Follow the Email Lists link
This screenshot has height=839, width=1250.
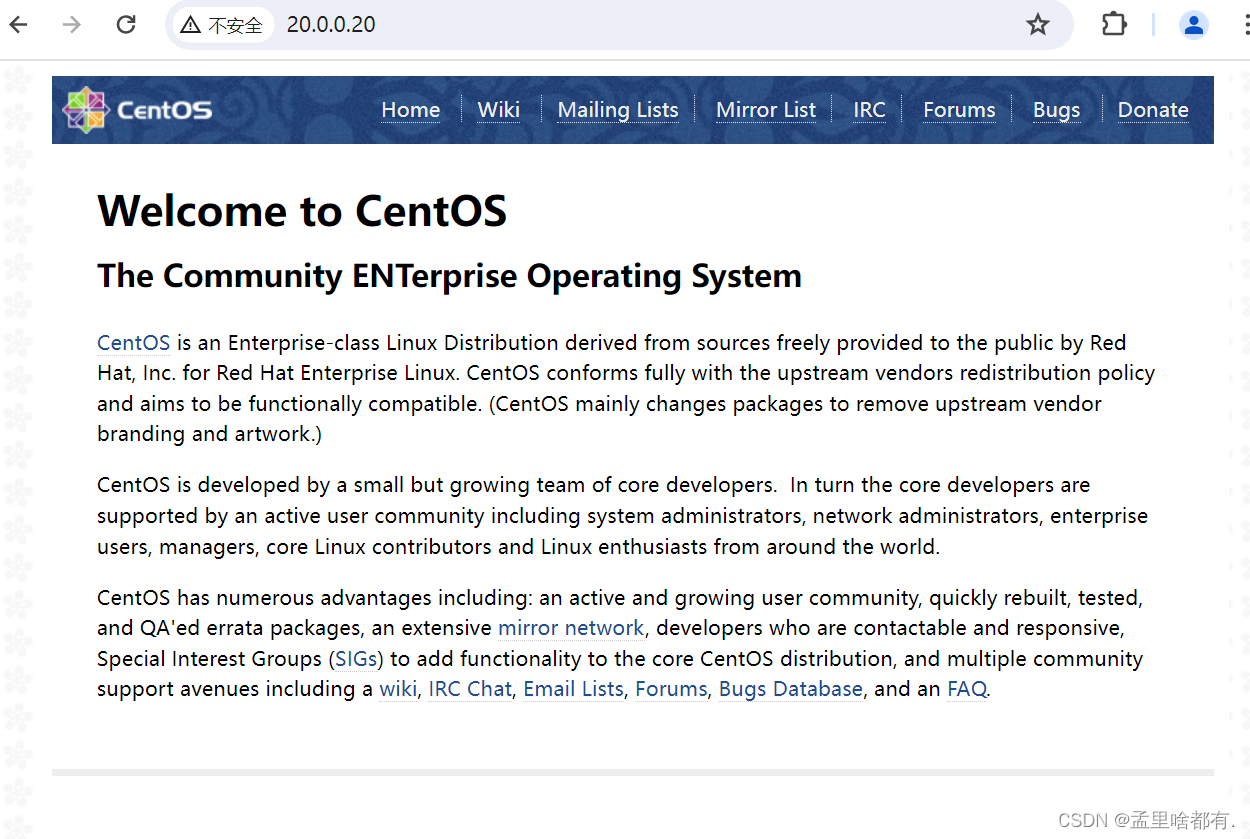(x=573, y=689)
